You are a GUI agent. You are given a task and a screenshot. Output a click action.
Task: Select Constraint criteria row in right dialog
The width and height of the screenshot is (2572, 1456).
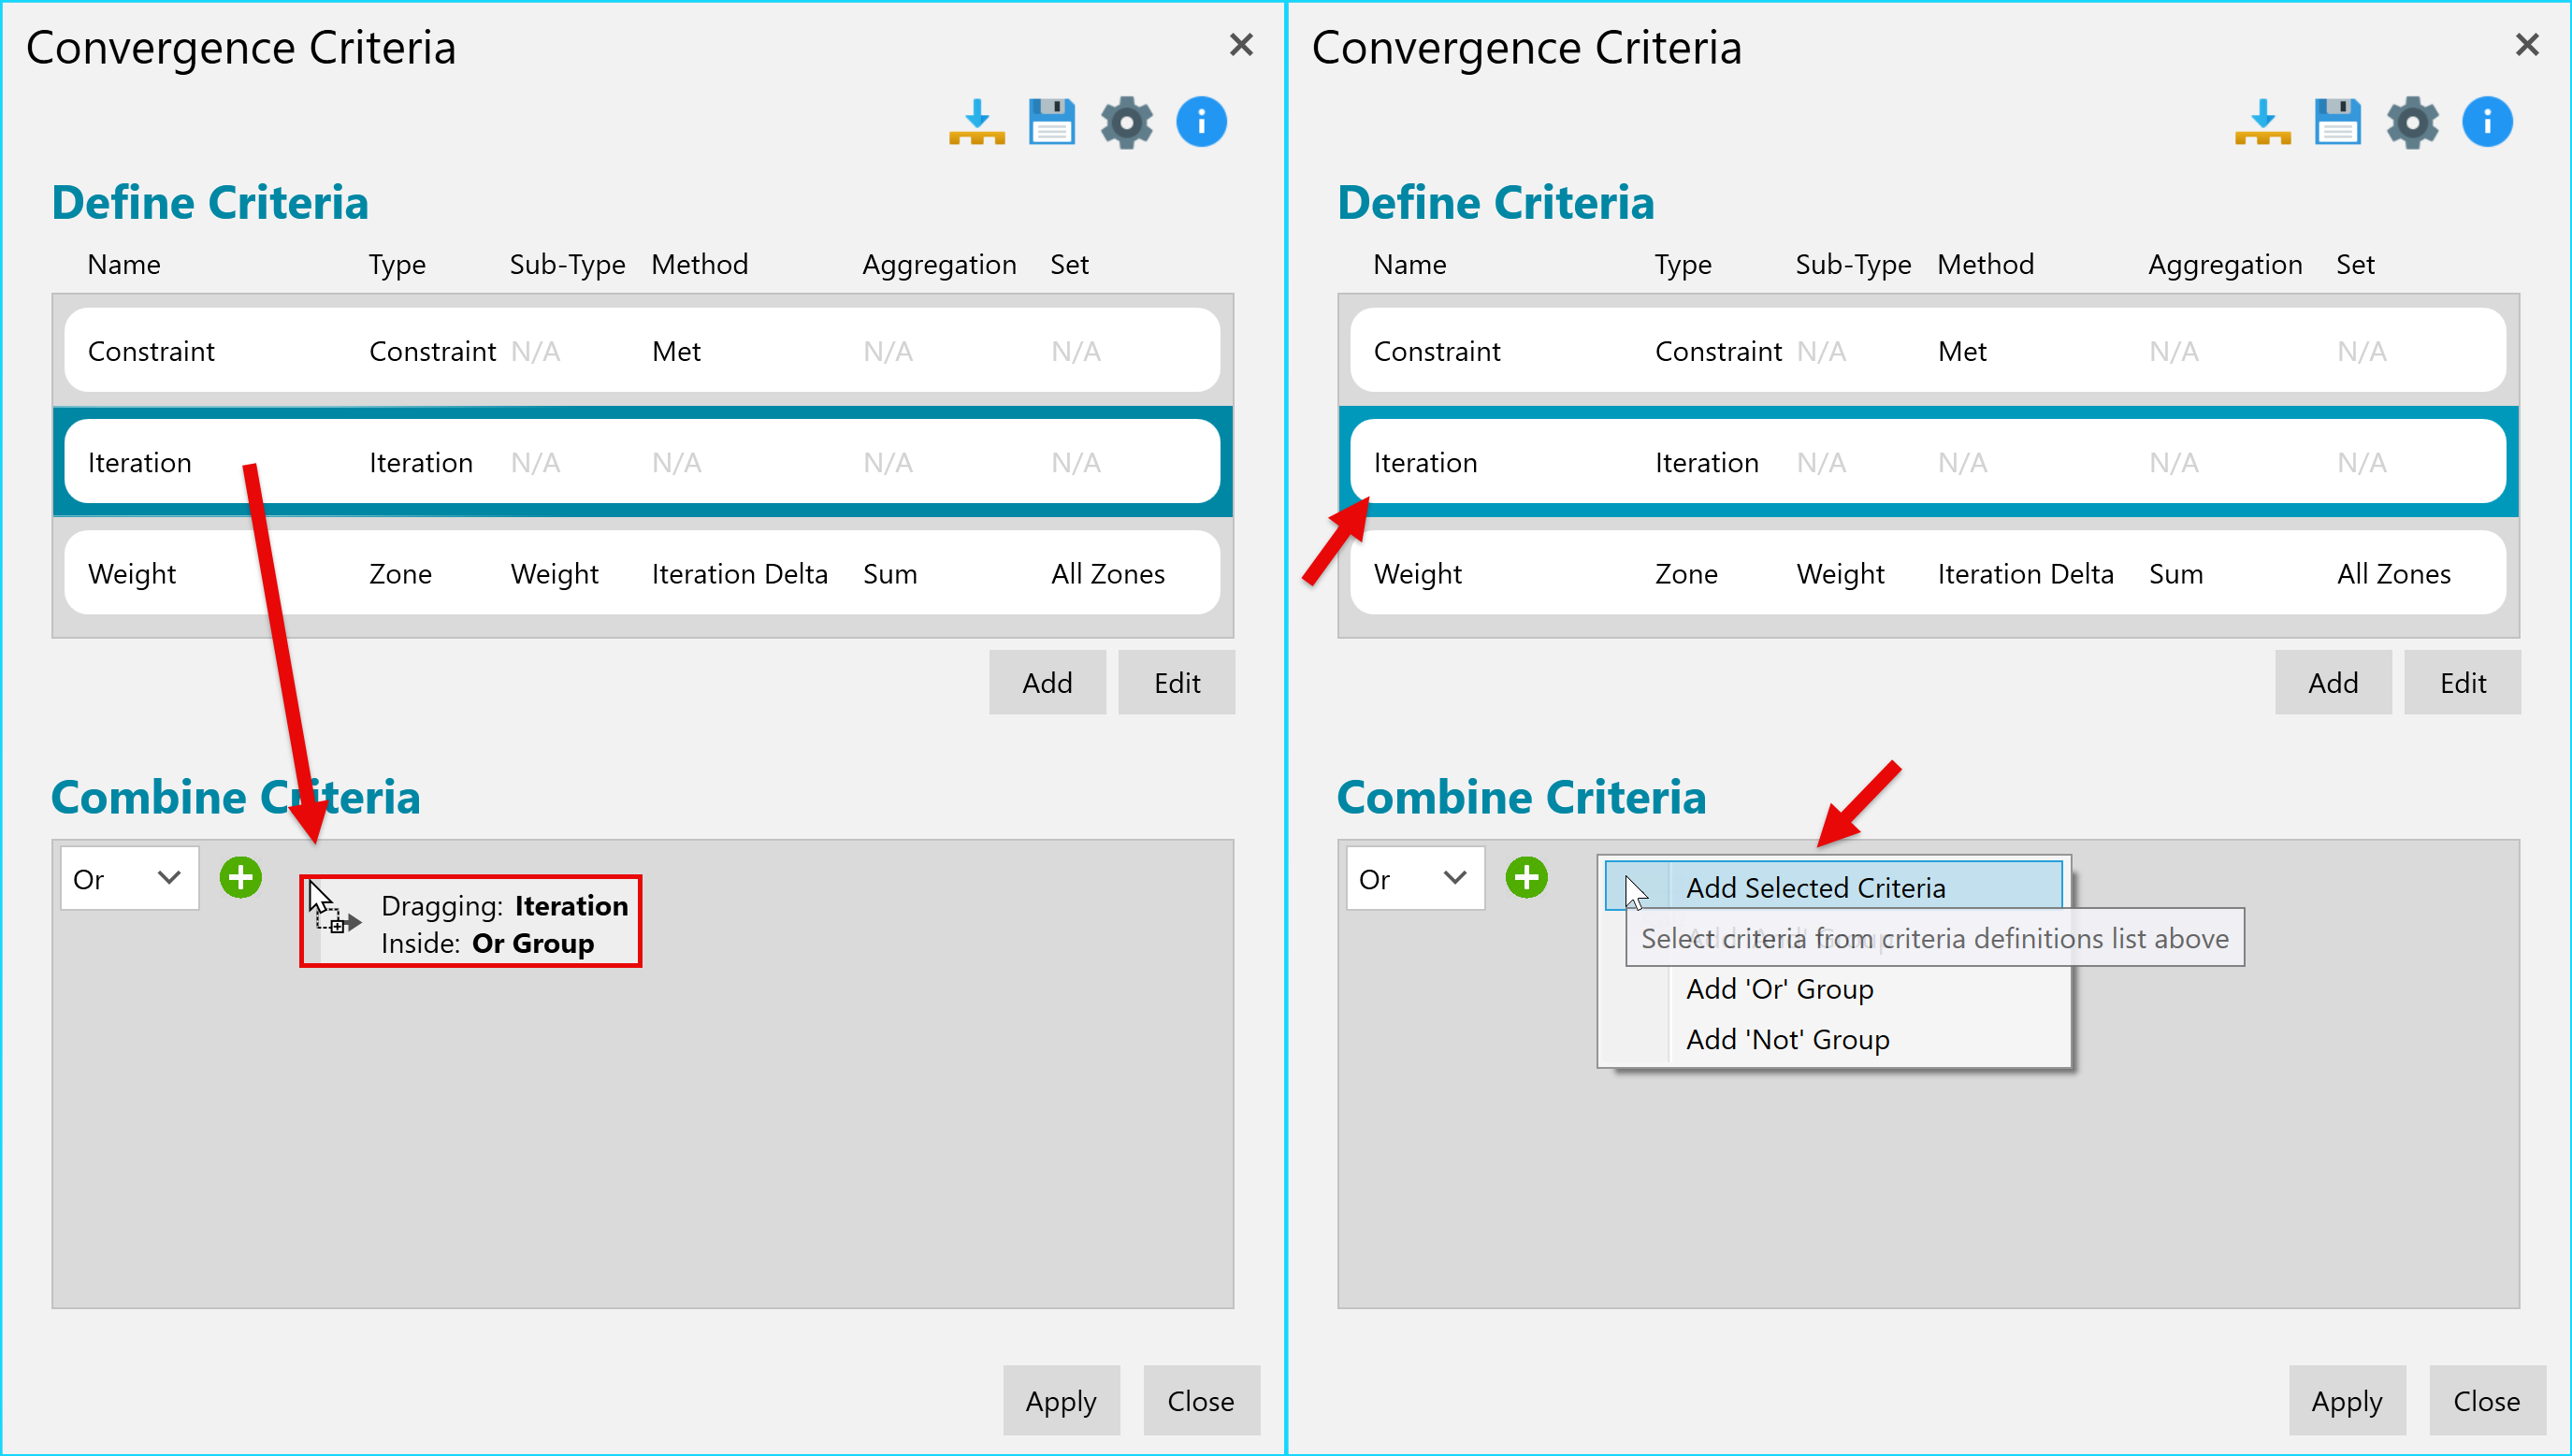coord(1928,351)
